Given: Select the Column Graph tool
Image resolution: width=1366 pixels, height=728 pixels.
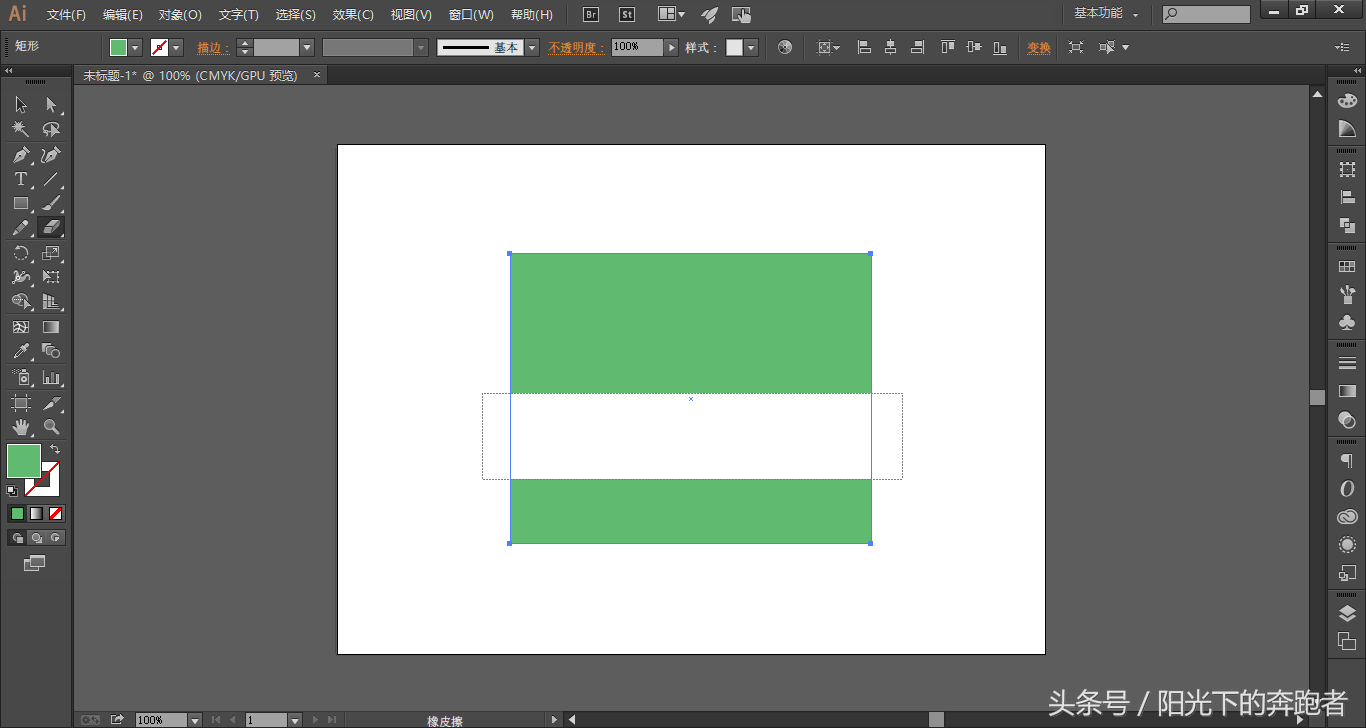Looking at the screenshot, I should click(x=51, y=377).
